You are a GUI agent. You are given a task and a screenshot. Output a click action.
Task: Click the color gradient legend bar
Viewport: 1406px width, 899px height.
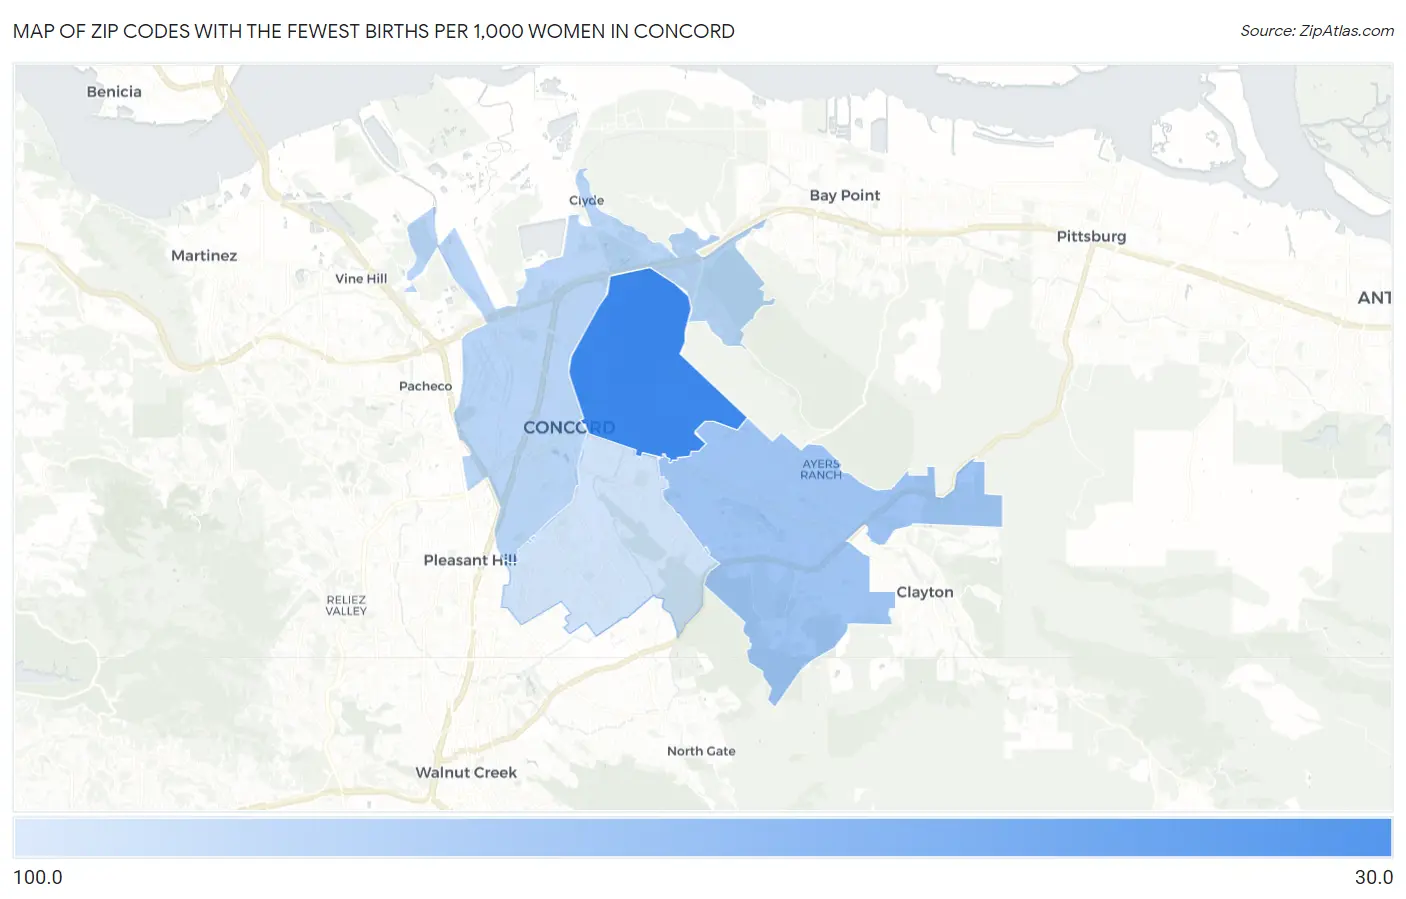pyautogui.click(x=703, y=837)
